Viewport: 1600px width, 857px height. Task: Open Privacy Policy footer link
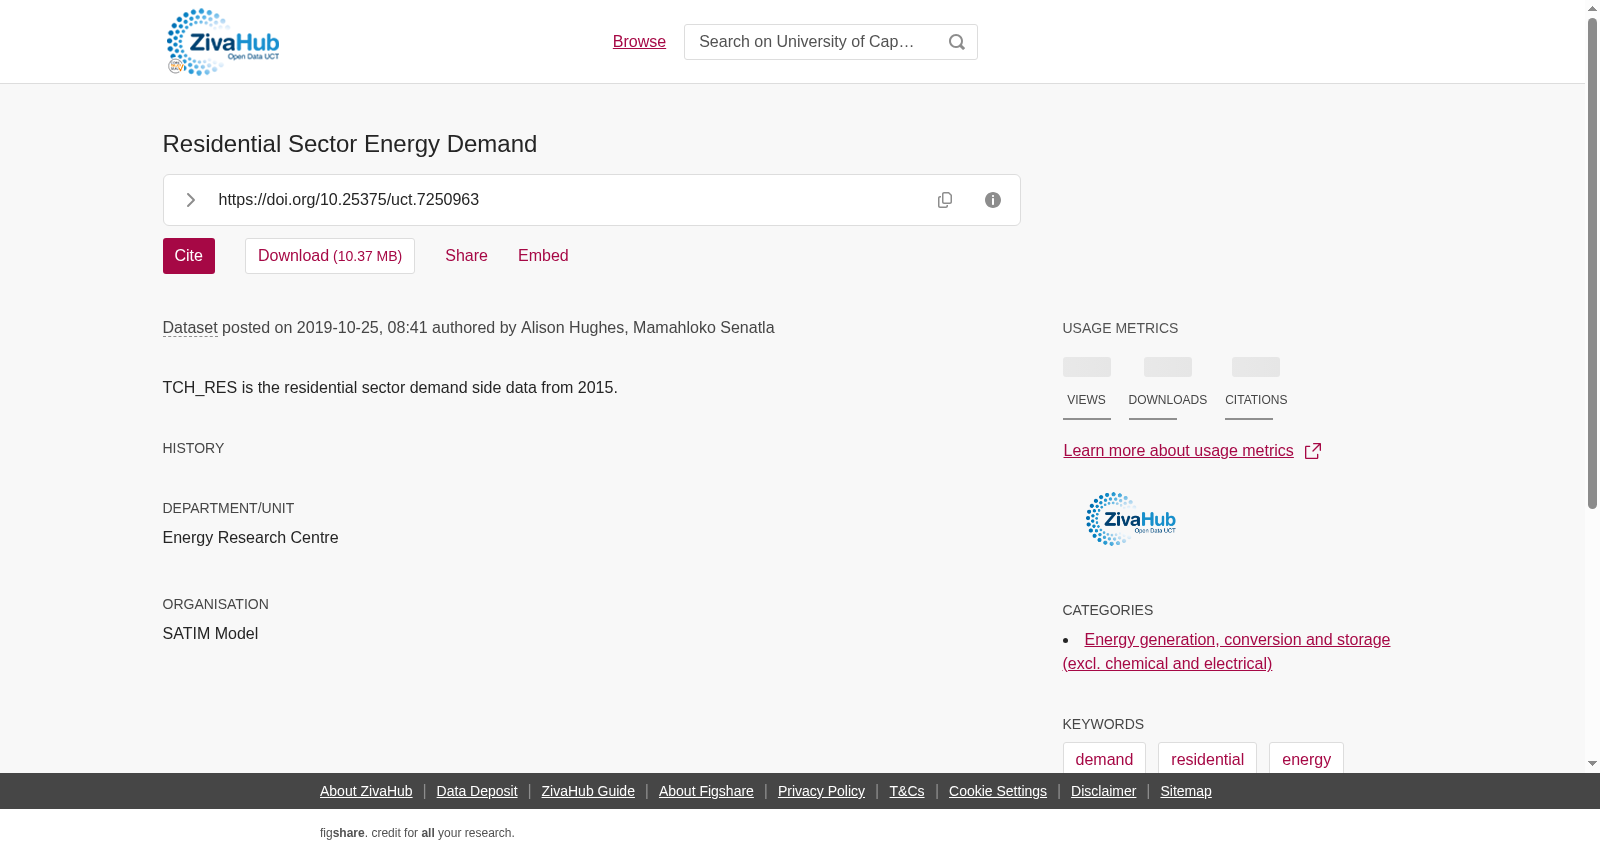point(821,791)
